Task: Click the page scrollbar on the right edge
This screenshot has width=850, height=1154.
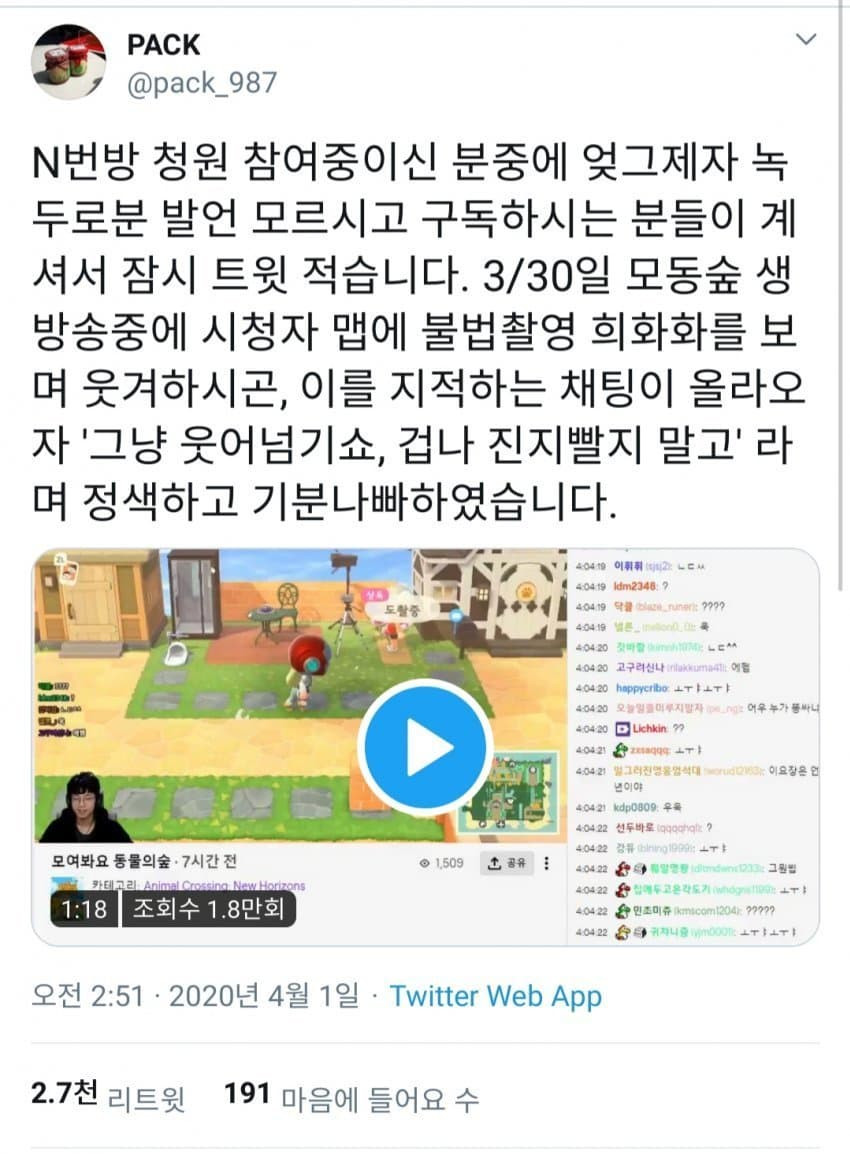Action: [841, 294]
